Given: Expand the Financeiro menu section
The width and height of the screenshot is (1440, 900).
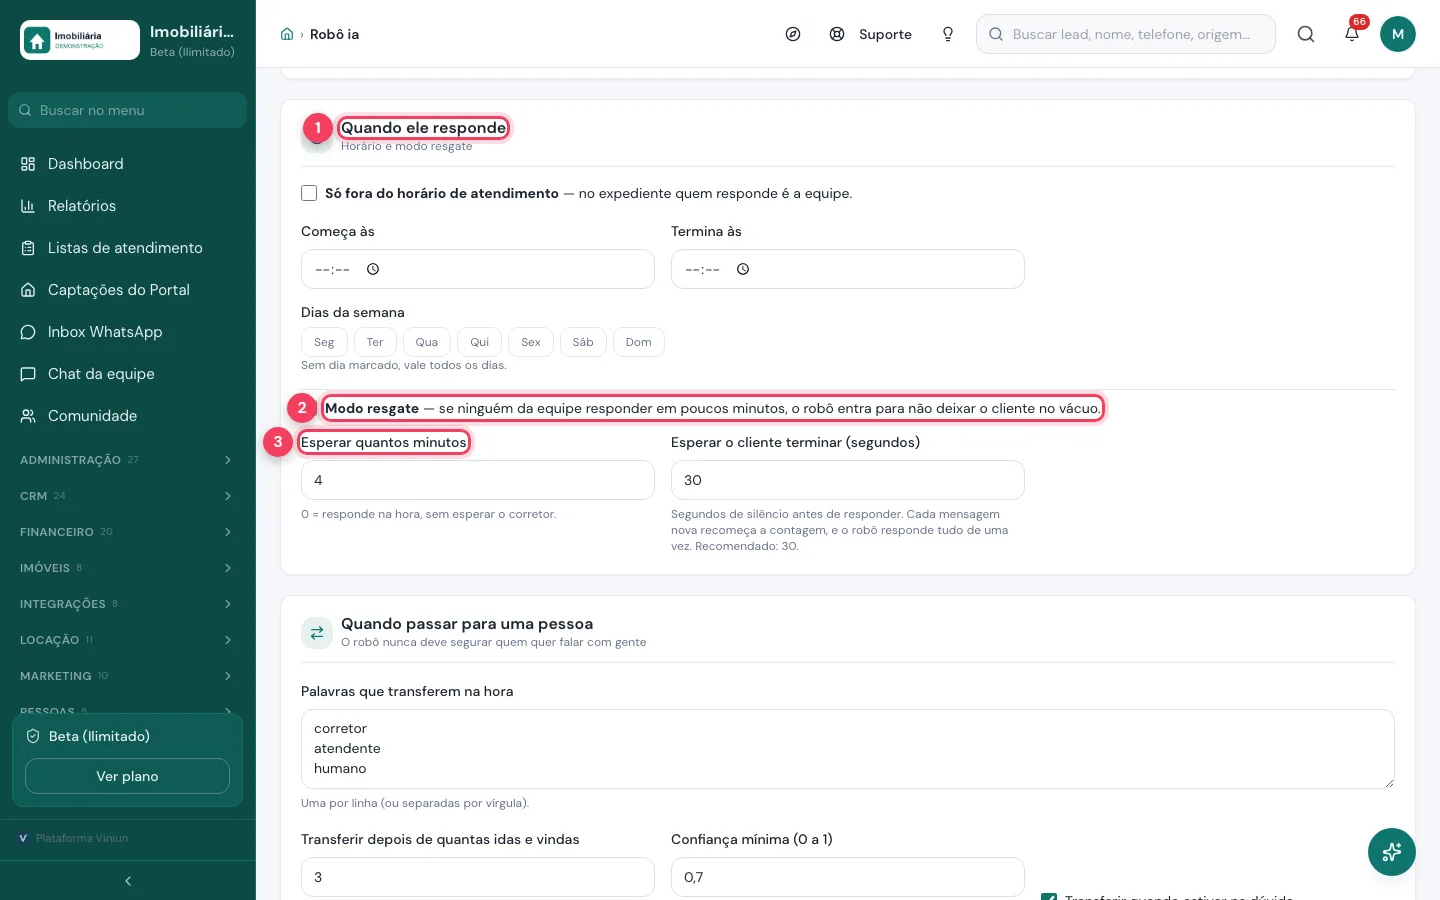Looking at the screenshot, I should (128, 532).
